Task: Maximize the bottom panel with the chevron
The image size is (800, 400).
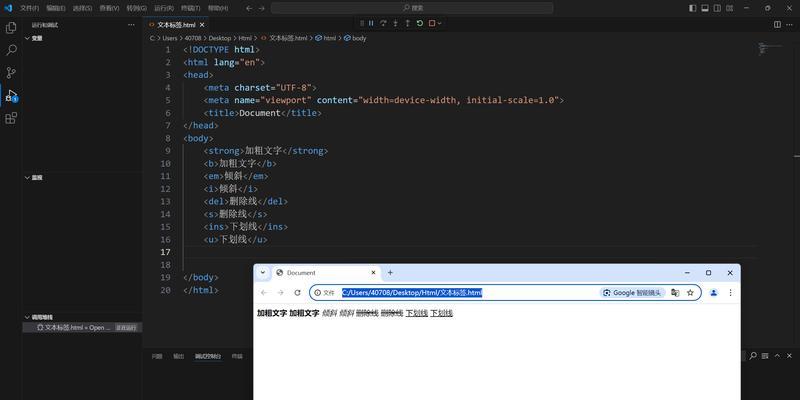Action: (x=777, y=356)
